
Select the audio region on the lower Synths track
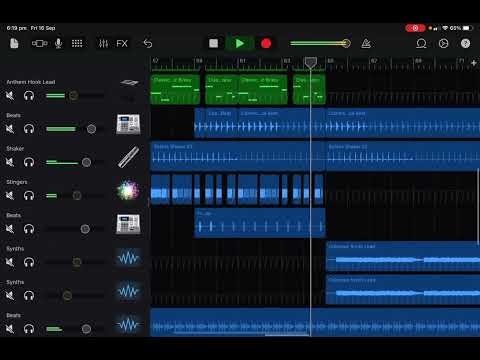(403, 290)
